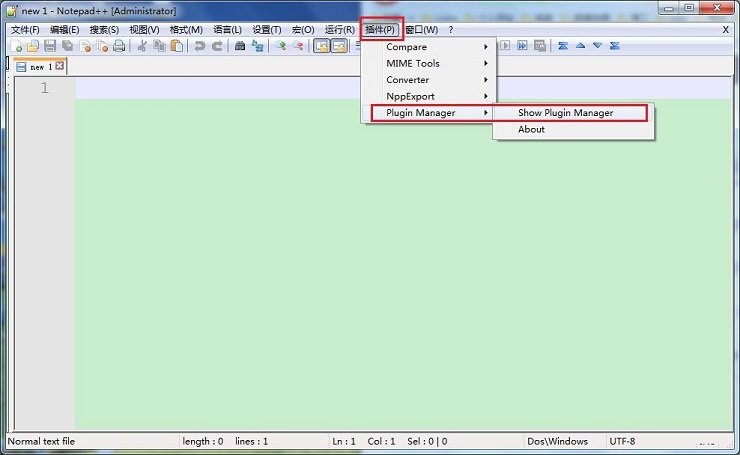
Task: Close the new 1 tab
Action: (59, 66)
